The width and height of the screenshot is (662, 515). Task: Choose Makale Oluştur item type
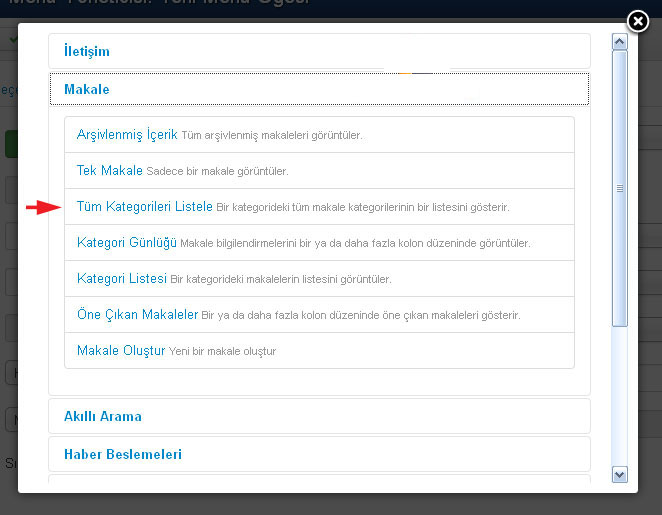pyautogui.click(x=121, y=350)
